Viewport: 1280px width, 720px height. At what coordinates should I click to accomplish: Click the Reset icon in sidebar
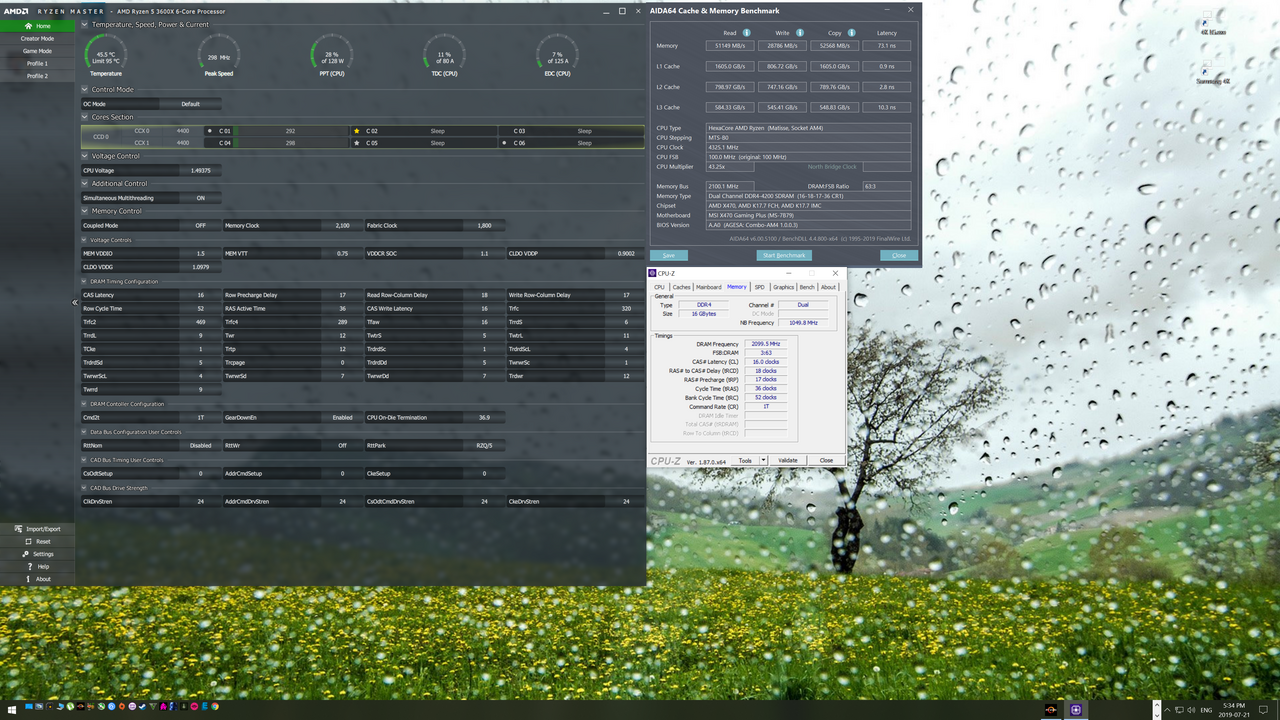28,541
